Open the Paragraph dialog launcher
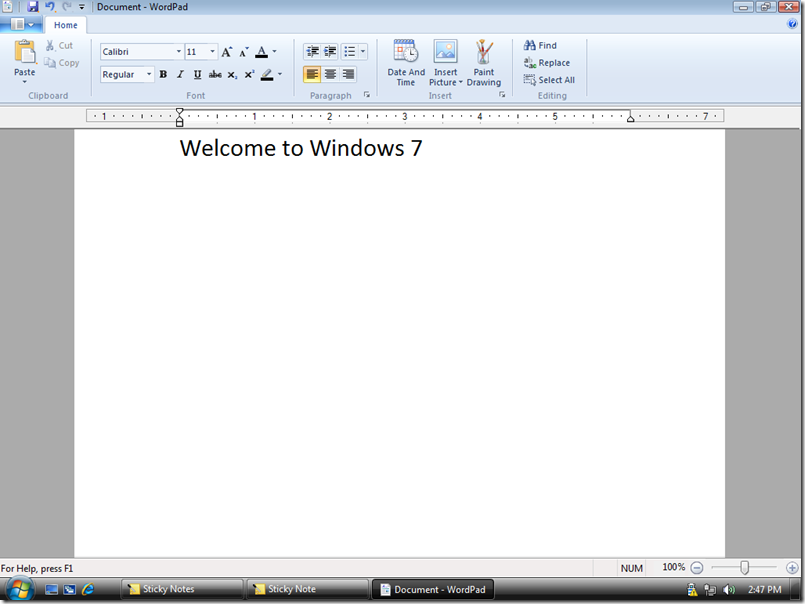This screenshot has height=604, width=805. click(367, 95)
